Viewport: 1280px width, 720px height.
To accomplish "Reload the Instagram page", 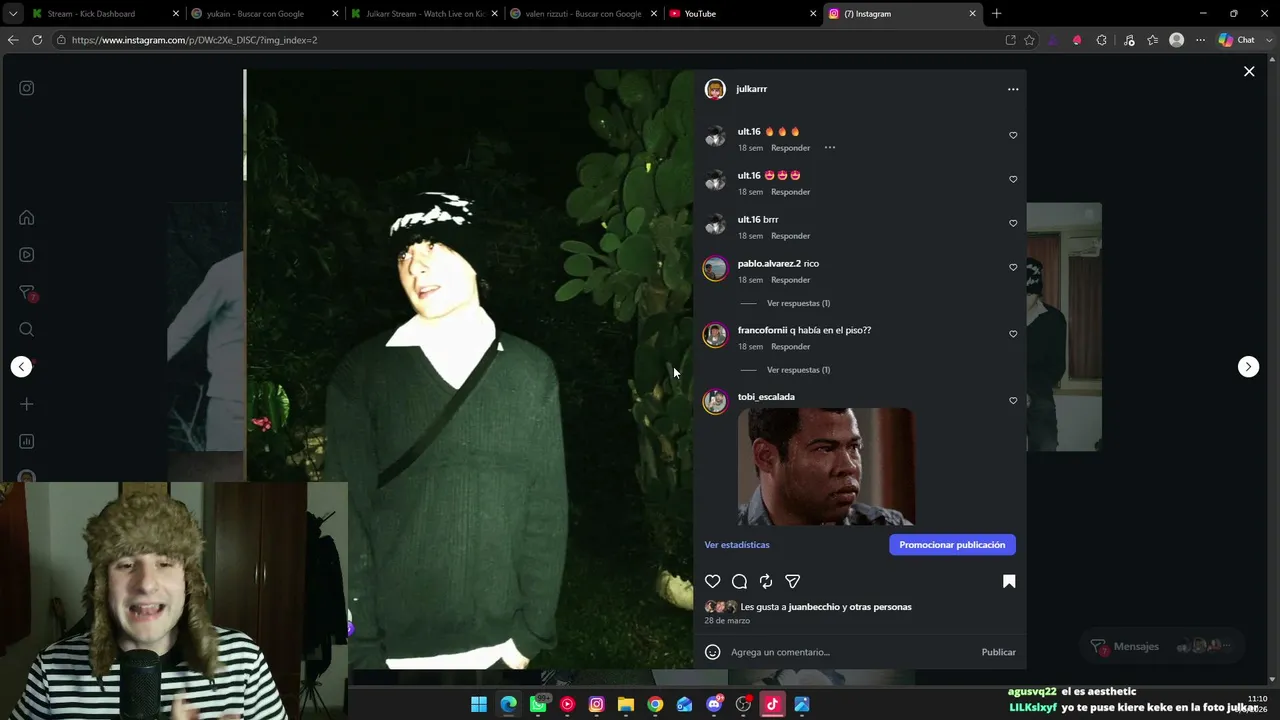I will click(37, 40).
